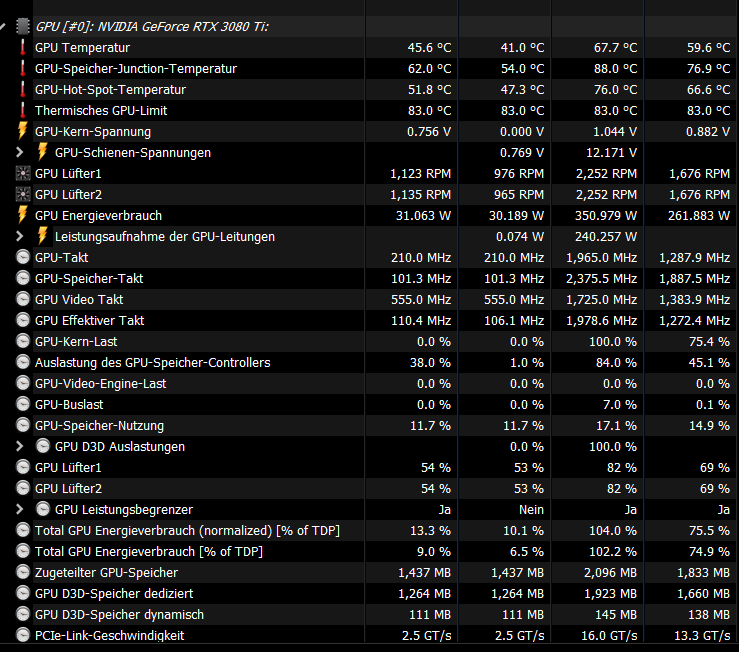Click the 1,965.0 MHz GPU-Takt value

click(x=601, y=257)
